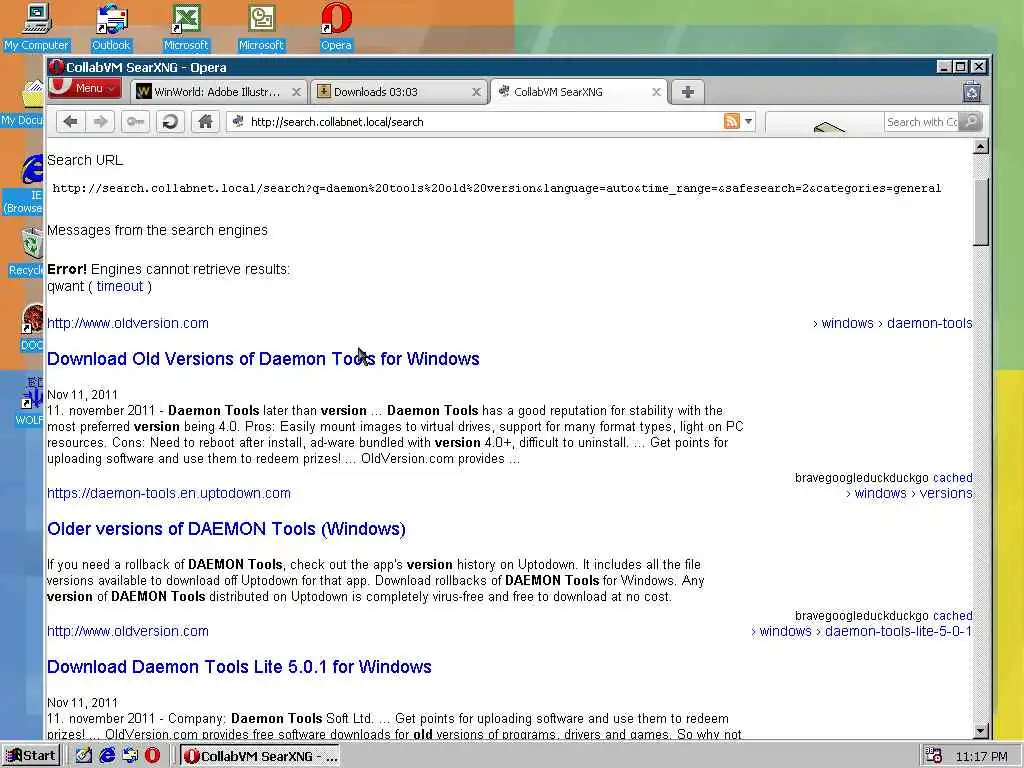The width and height of the screenshot is (1024, 768).
Task: Open Download Old Versions of Daemon Tools result
Action: pyautogui.click(x=263, y=359)
